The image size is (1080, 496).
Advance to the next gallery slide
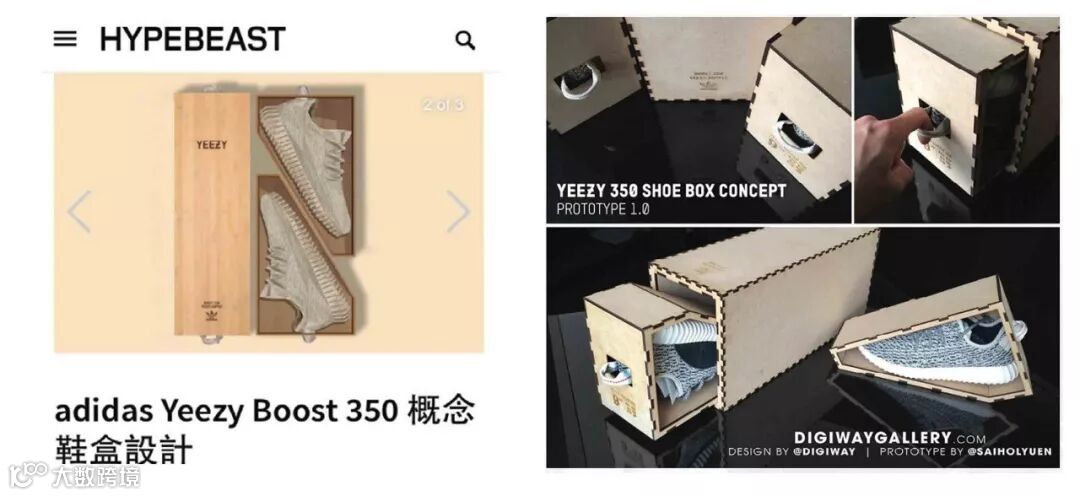(x=458, y=211)
